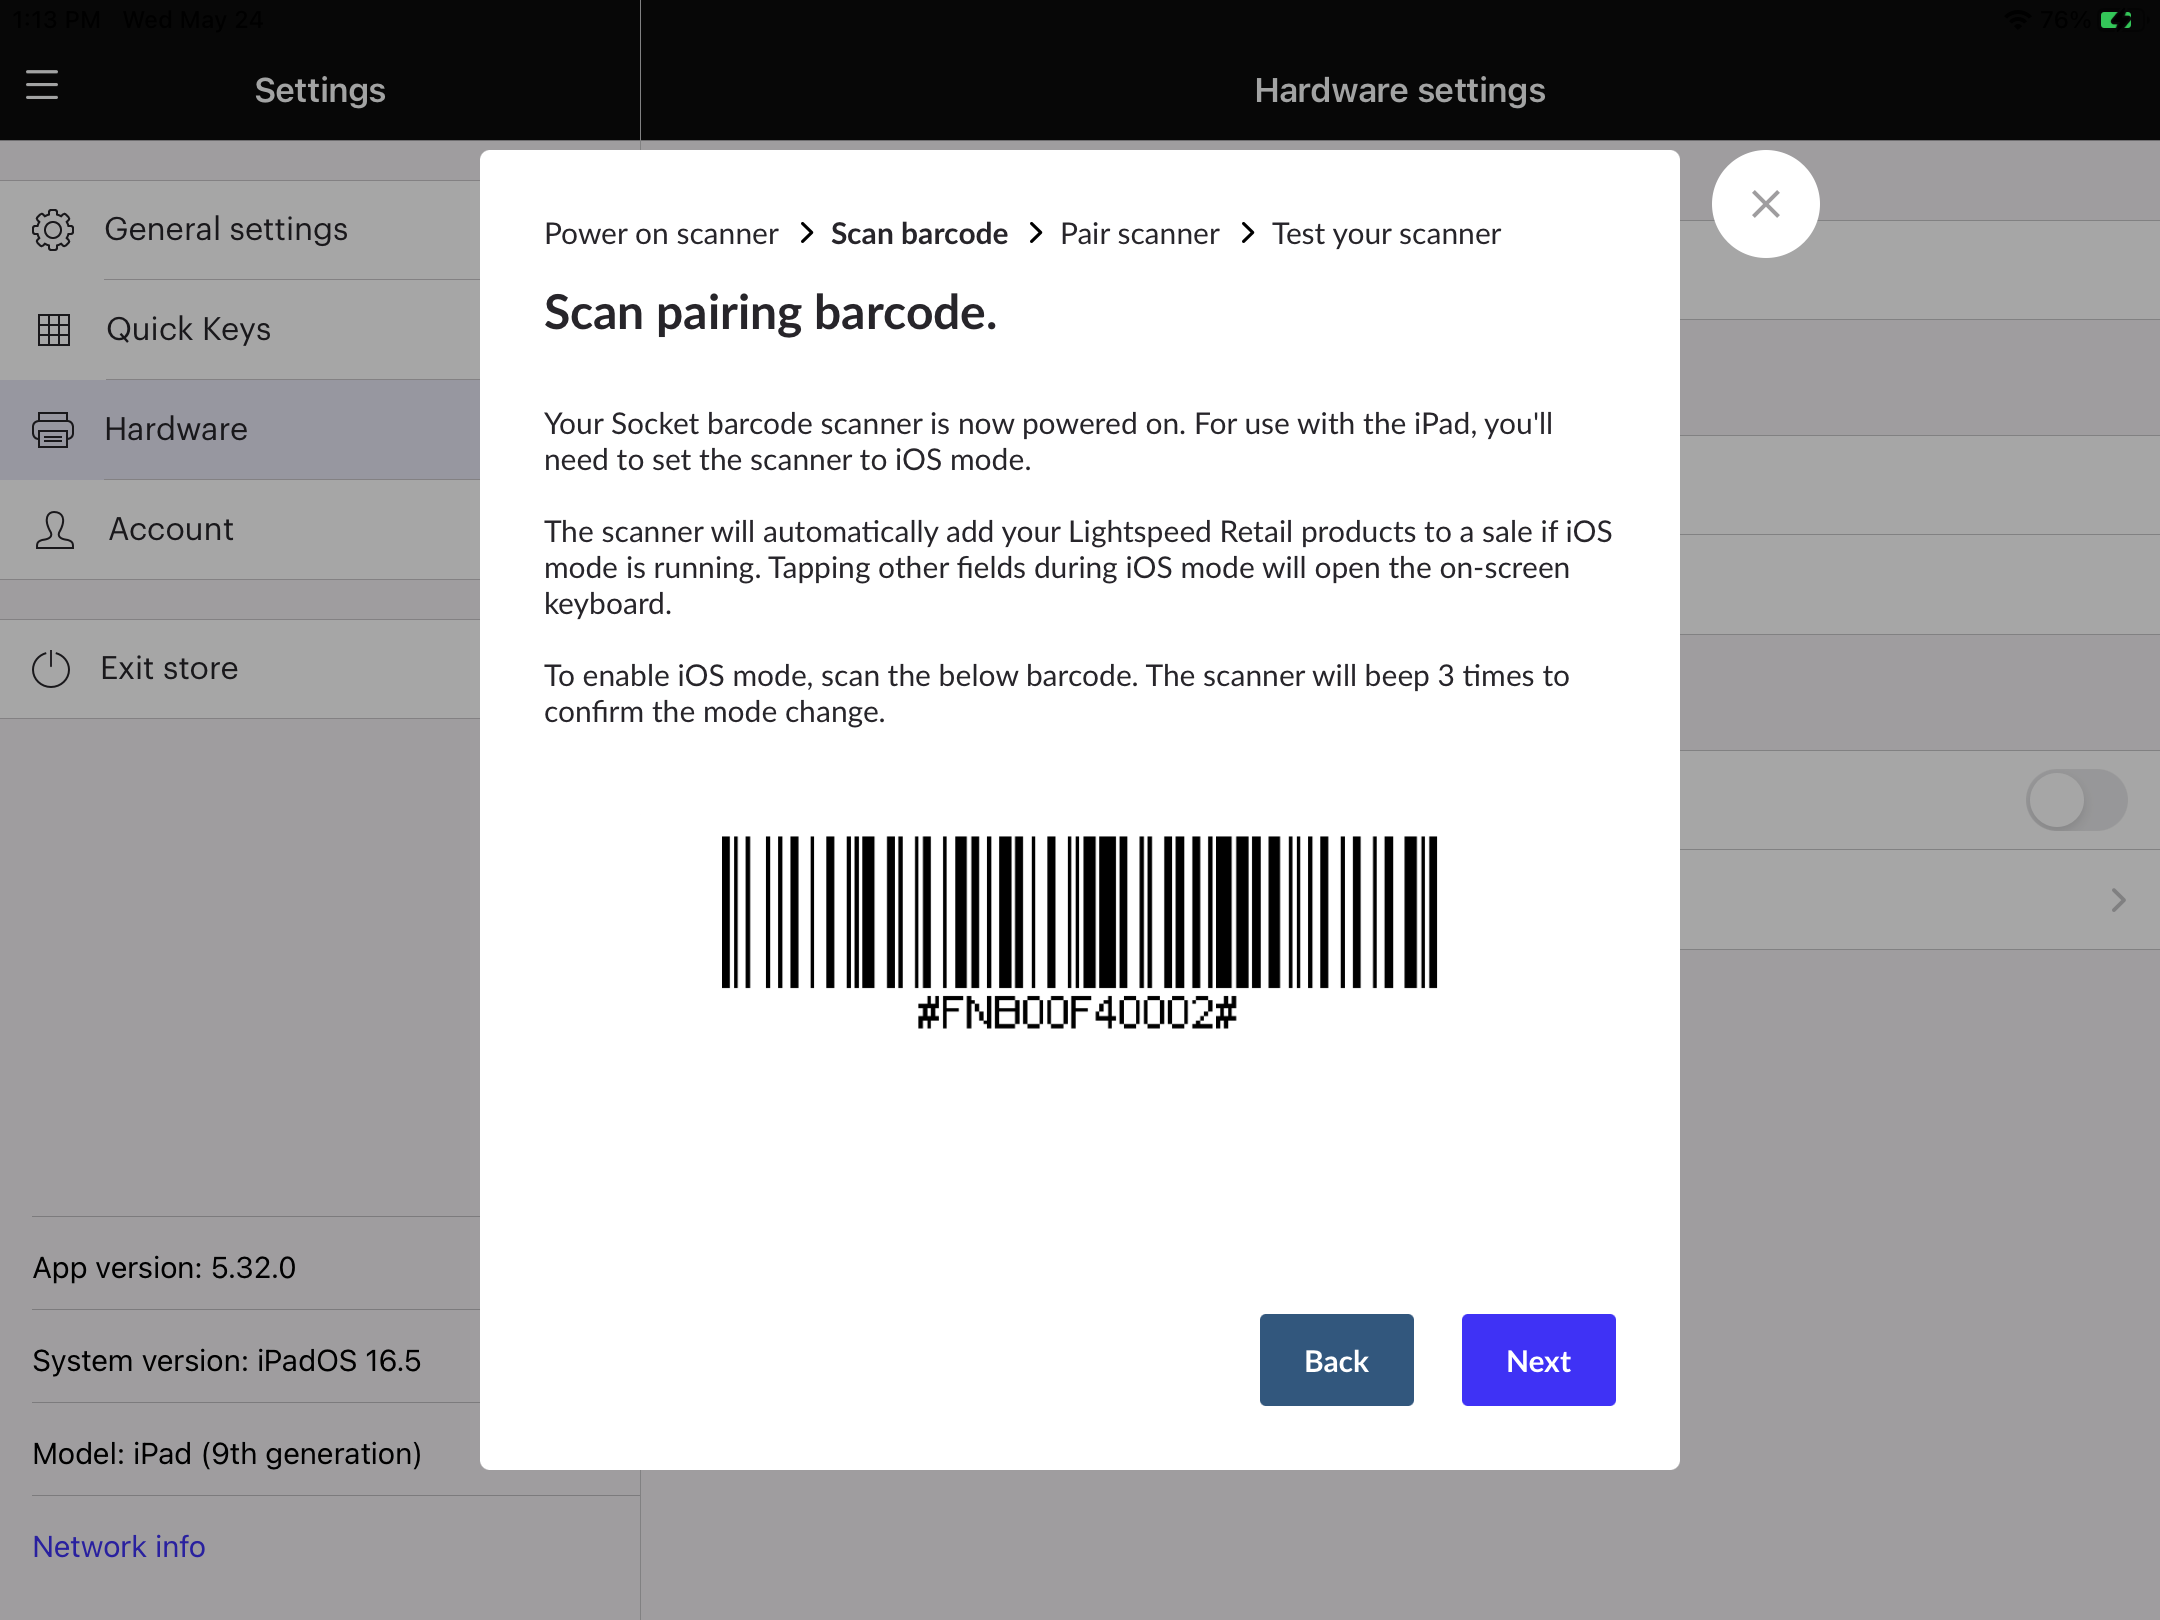Go to Power on scanner step

point(661,234)
